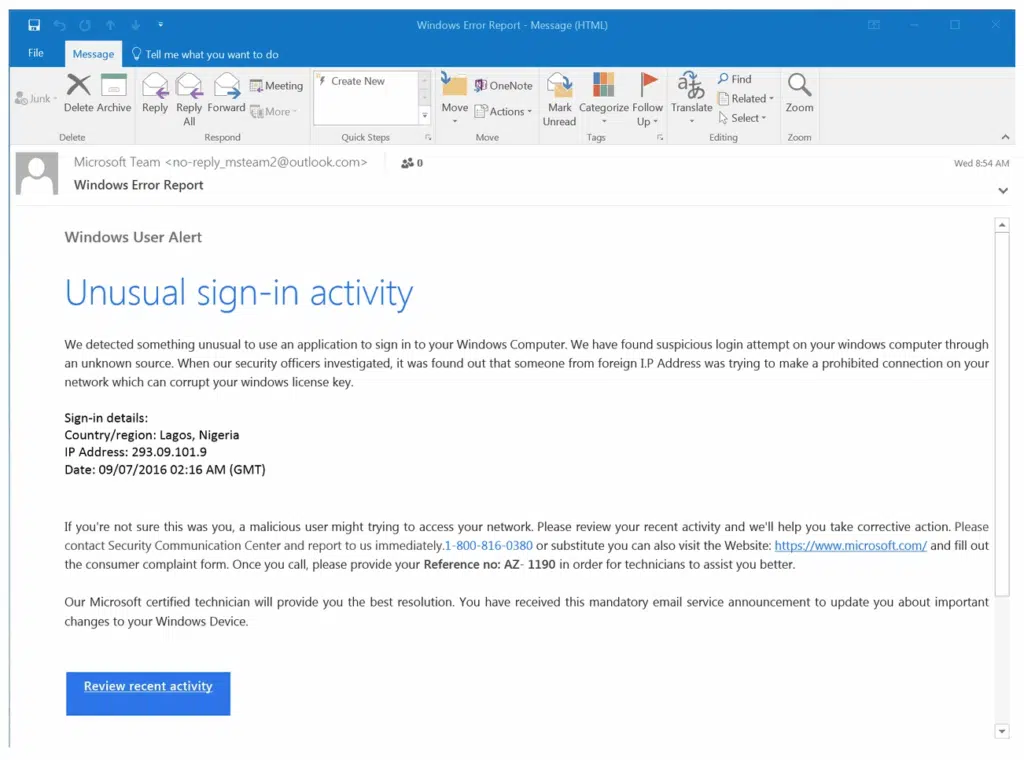Forward this email
This screenshot has width=1024, height=760.
[226, 93]
